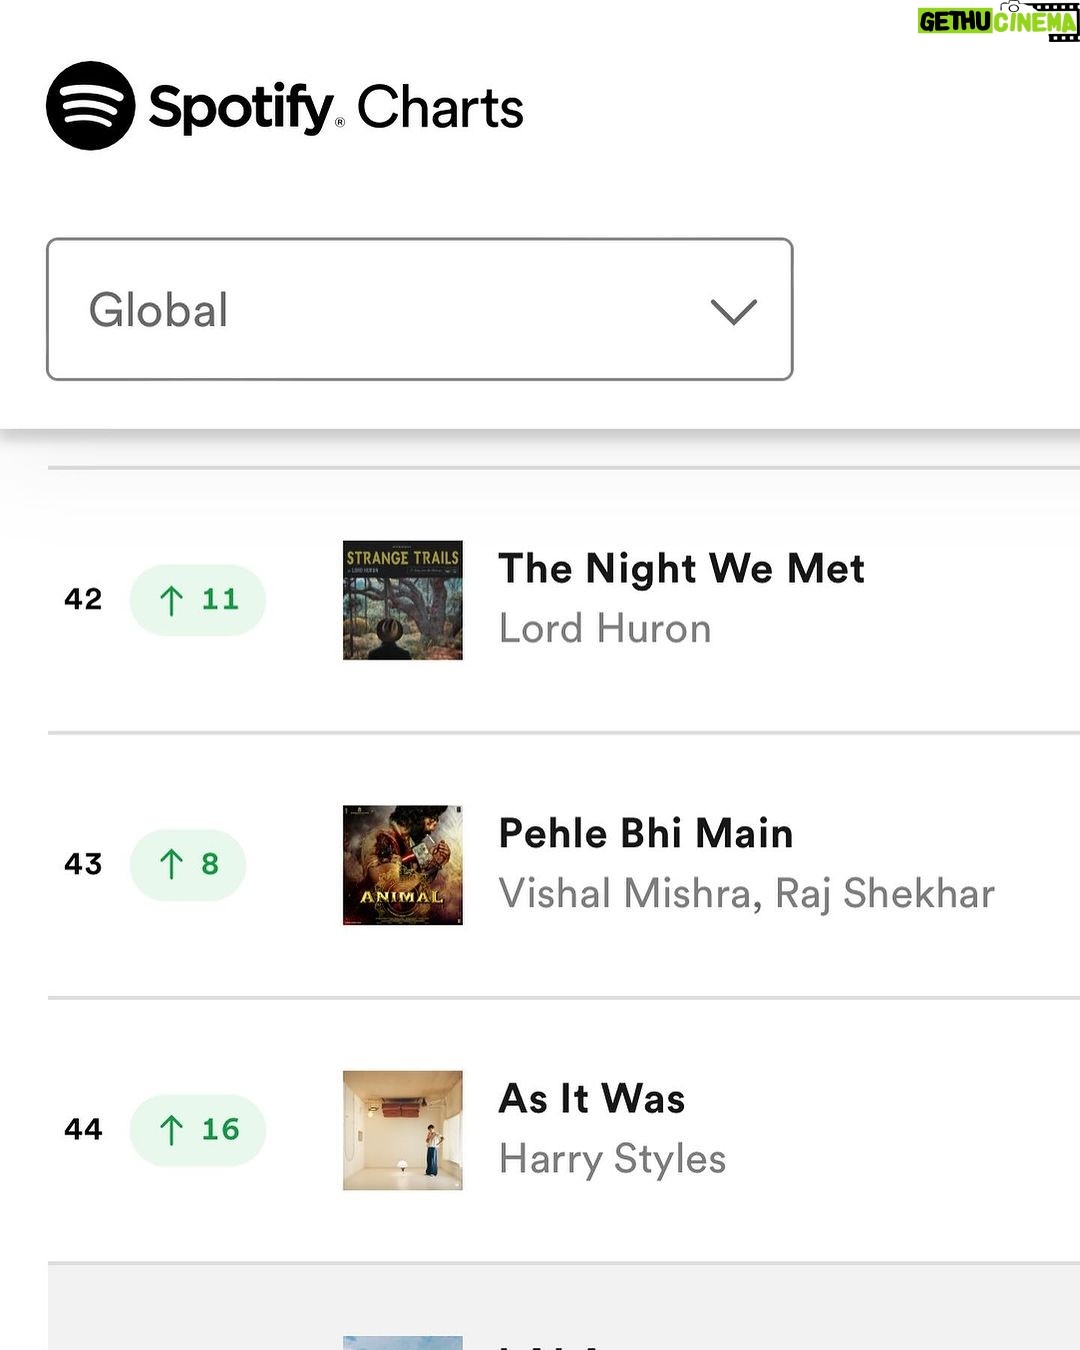
Task: Click the Gethu Cinema watermark logo
Action: click(x=998, y=21)
